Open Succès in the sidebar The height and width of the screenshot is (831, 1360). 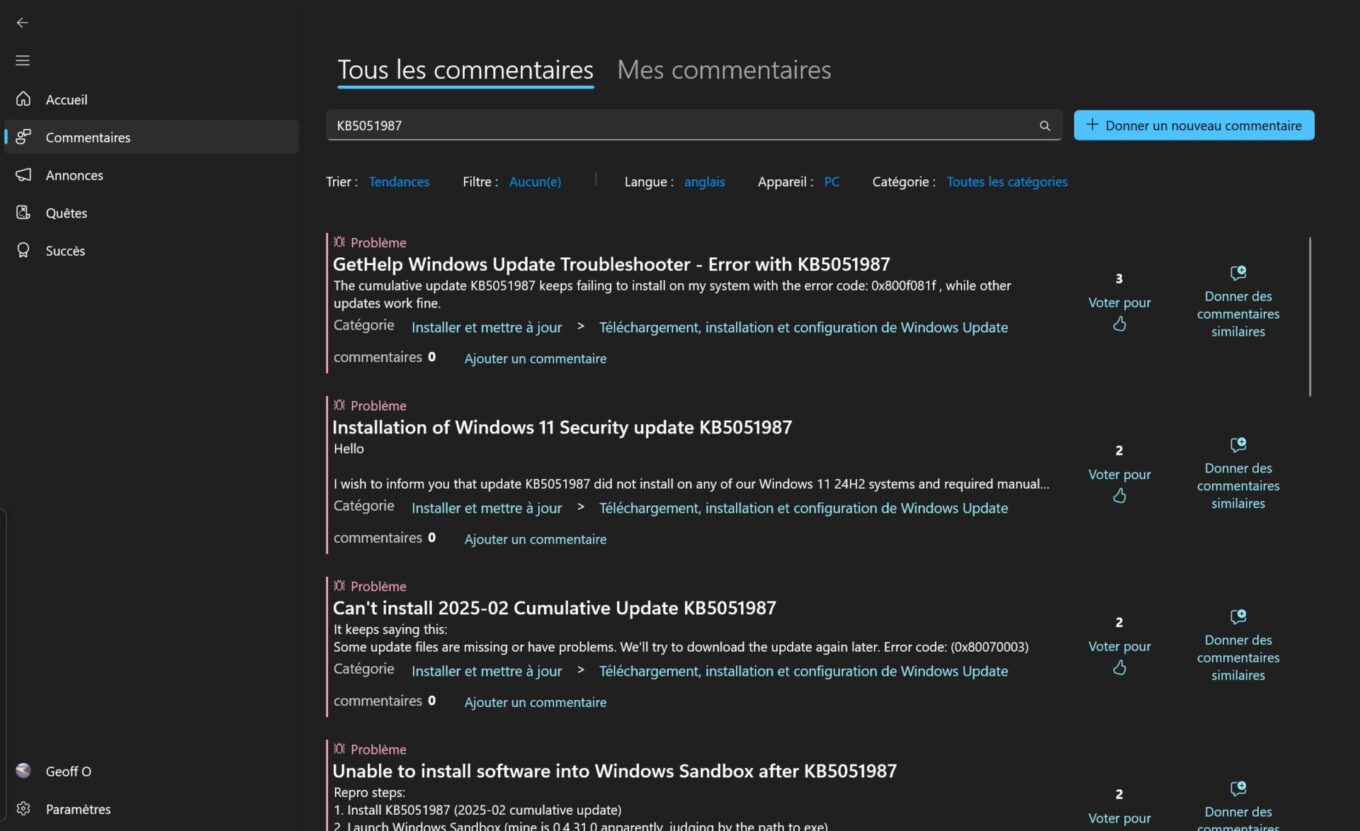point(65,251)
